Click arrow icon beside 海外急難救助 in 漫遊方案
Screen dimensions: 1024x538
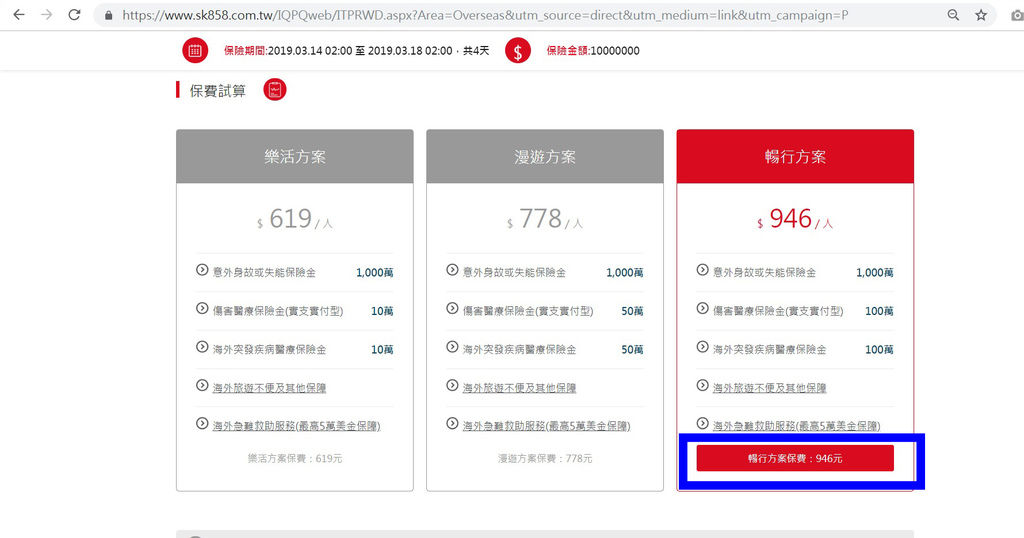(452, 423)
